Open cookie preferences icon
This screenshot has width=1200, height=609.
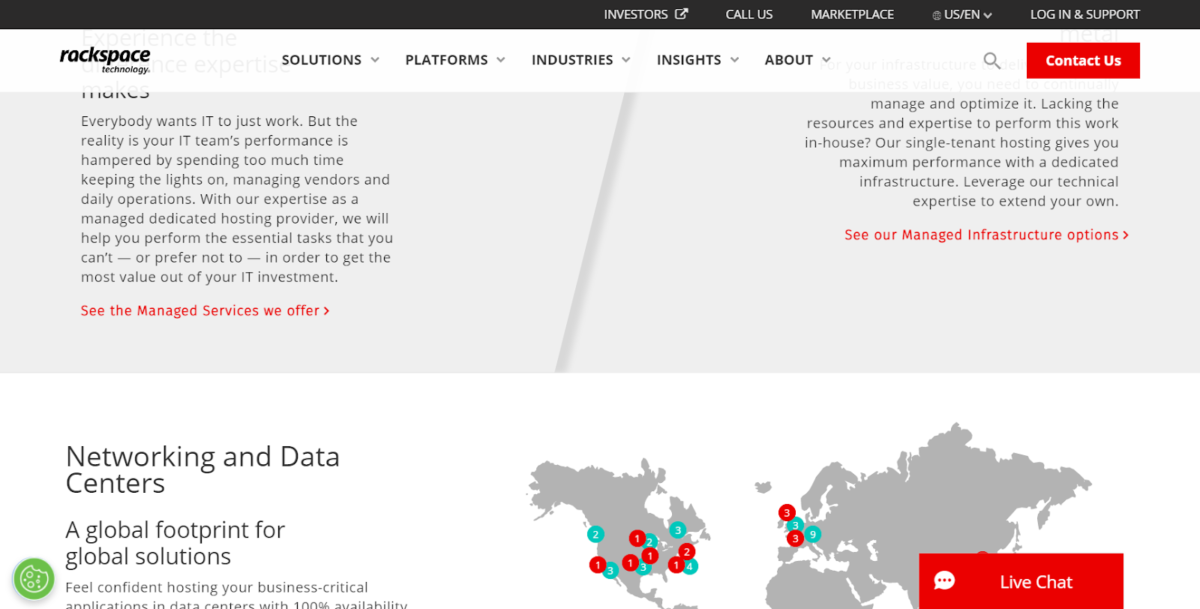tap(34, 579)
